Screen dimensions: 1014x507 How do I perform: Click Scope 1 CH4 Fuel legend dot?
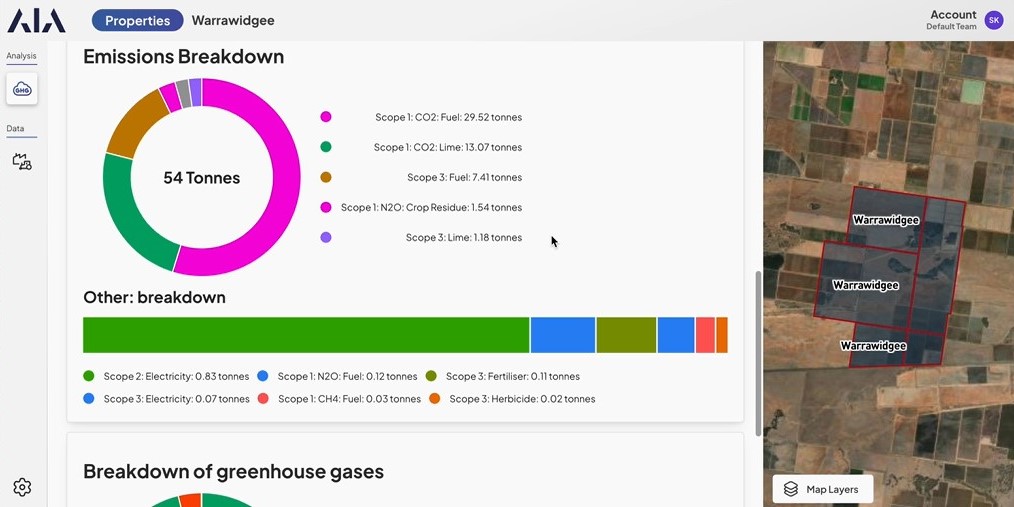[263, 398]
